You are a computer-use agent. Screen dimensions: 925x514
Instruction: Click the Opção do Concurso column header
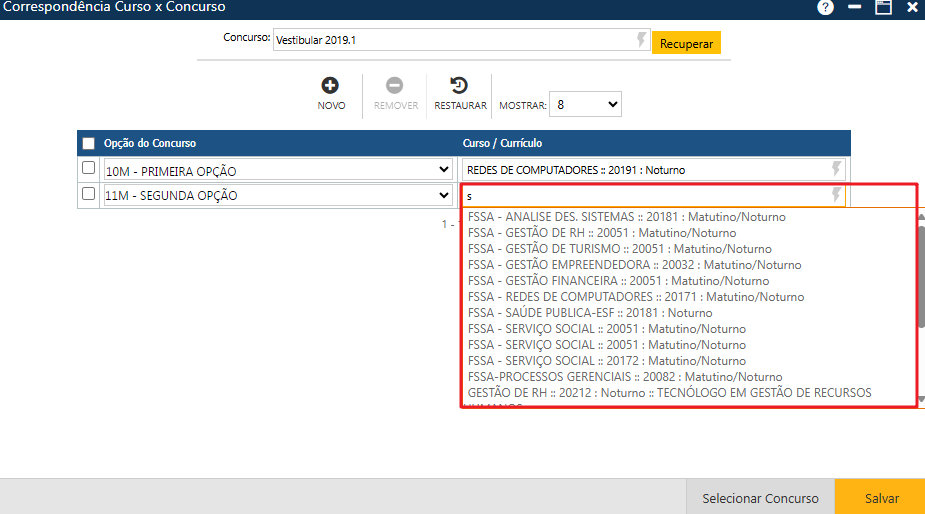[150, 143]
